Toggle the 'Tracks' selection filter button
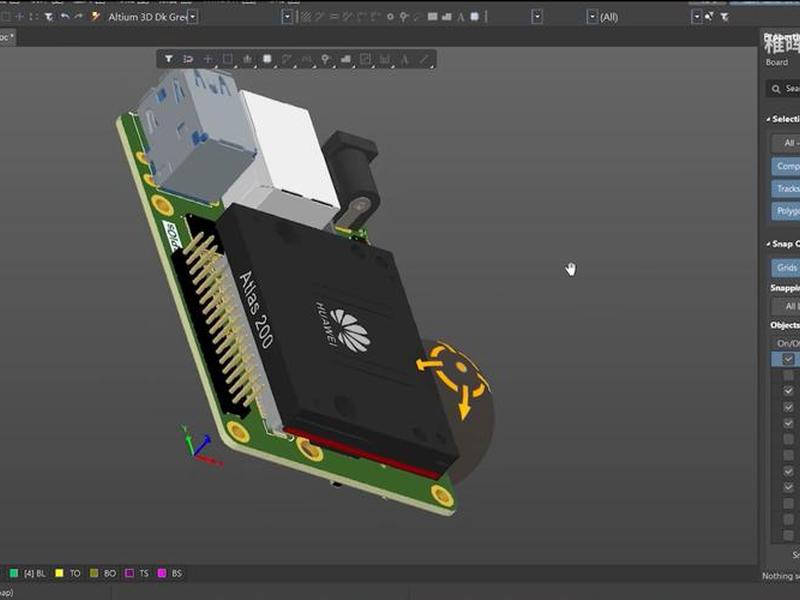This screenshot has width=800, height=600. tap(786, 188)
